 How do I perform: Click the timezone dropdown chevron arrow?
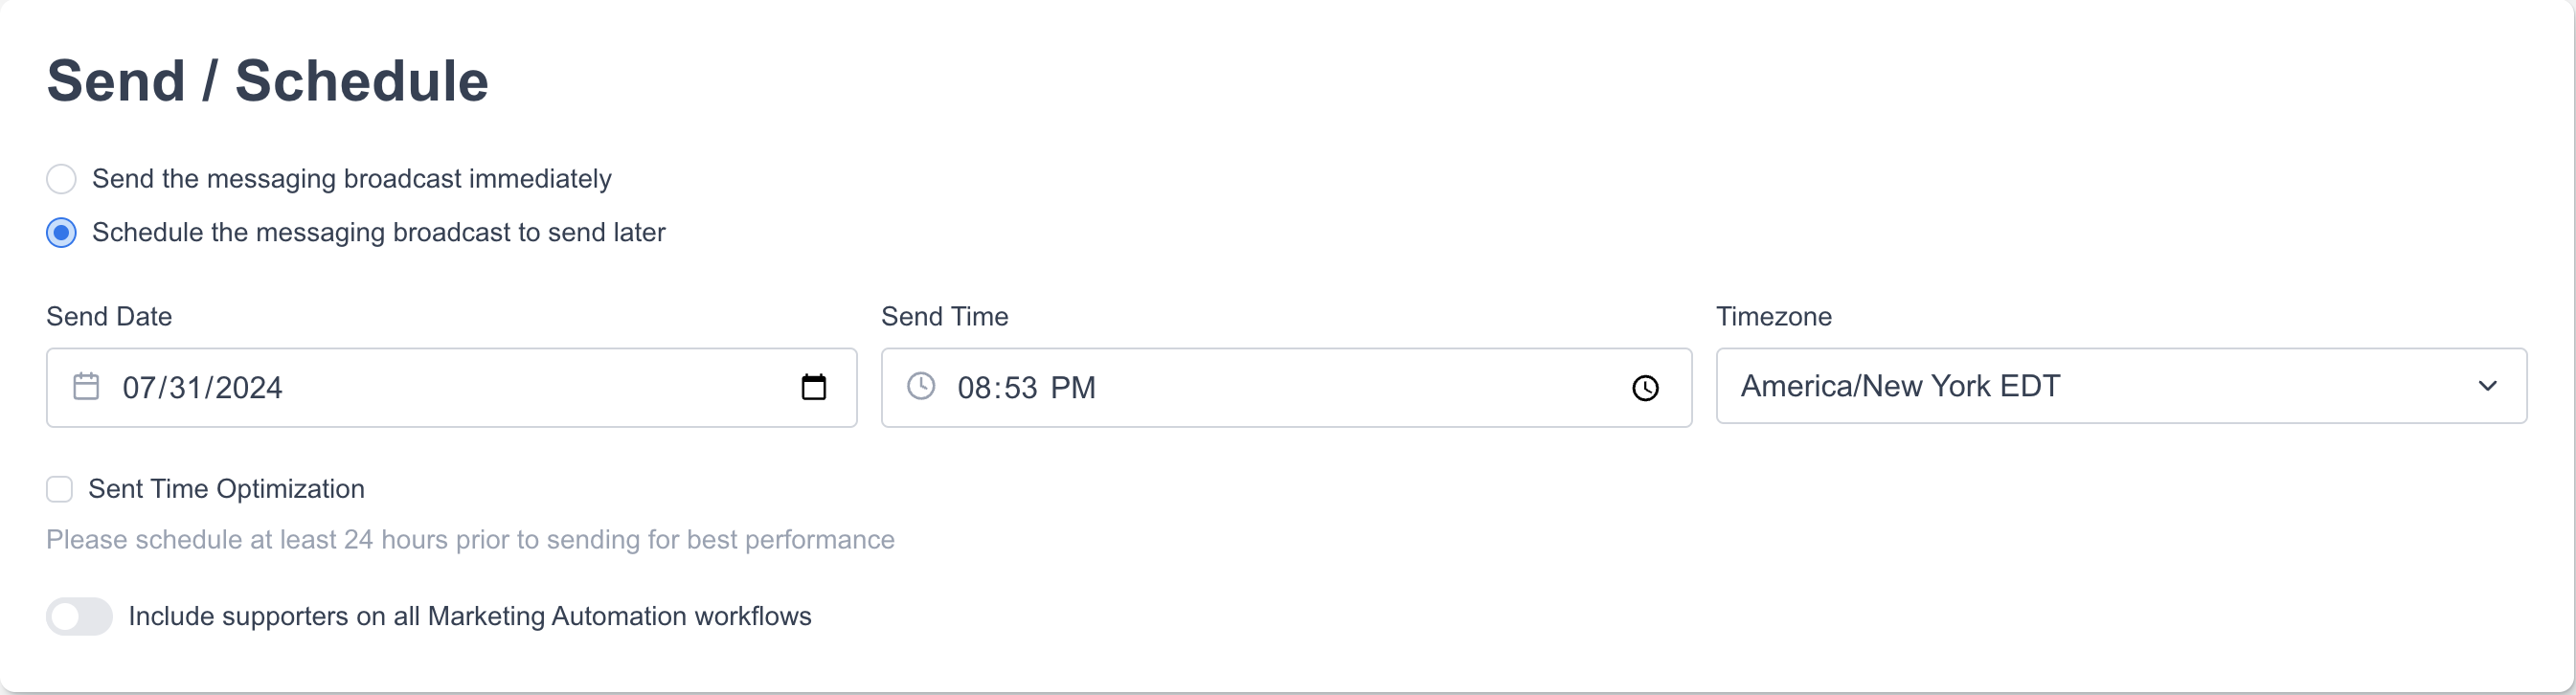[x=2487, y=386]
